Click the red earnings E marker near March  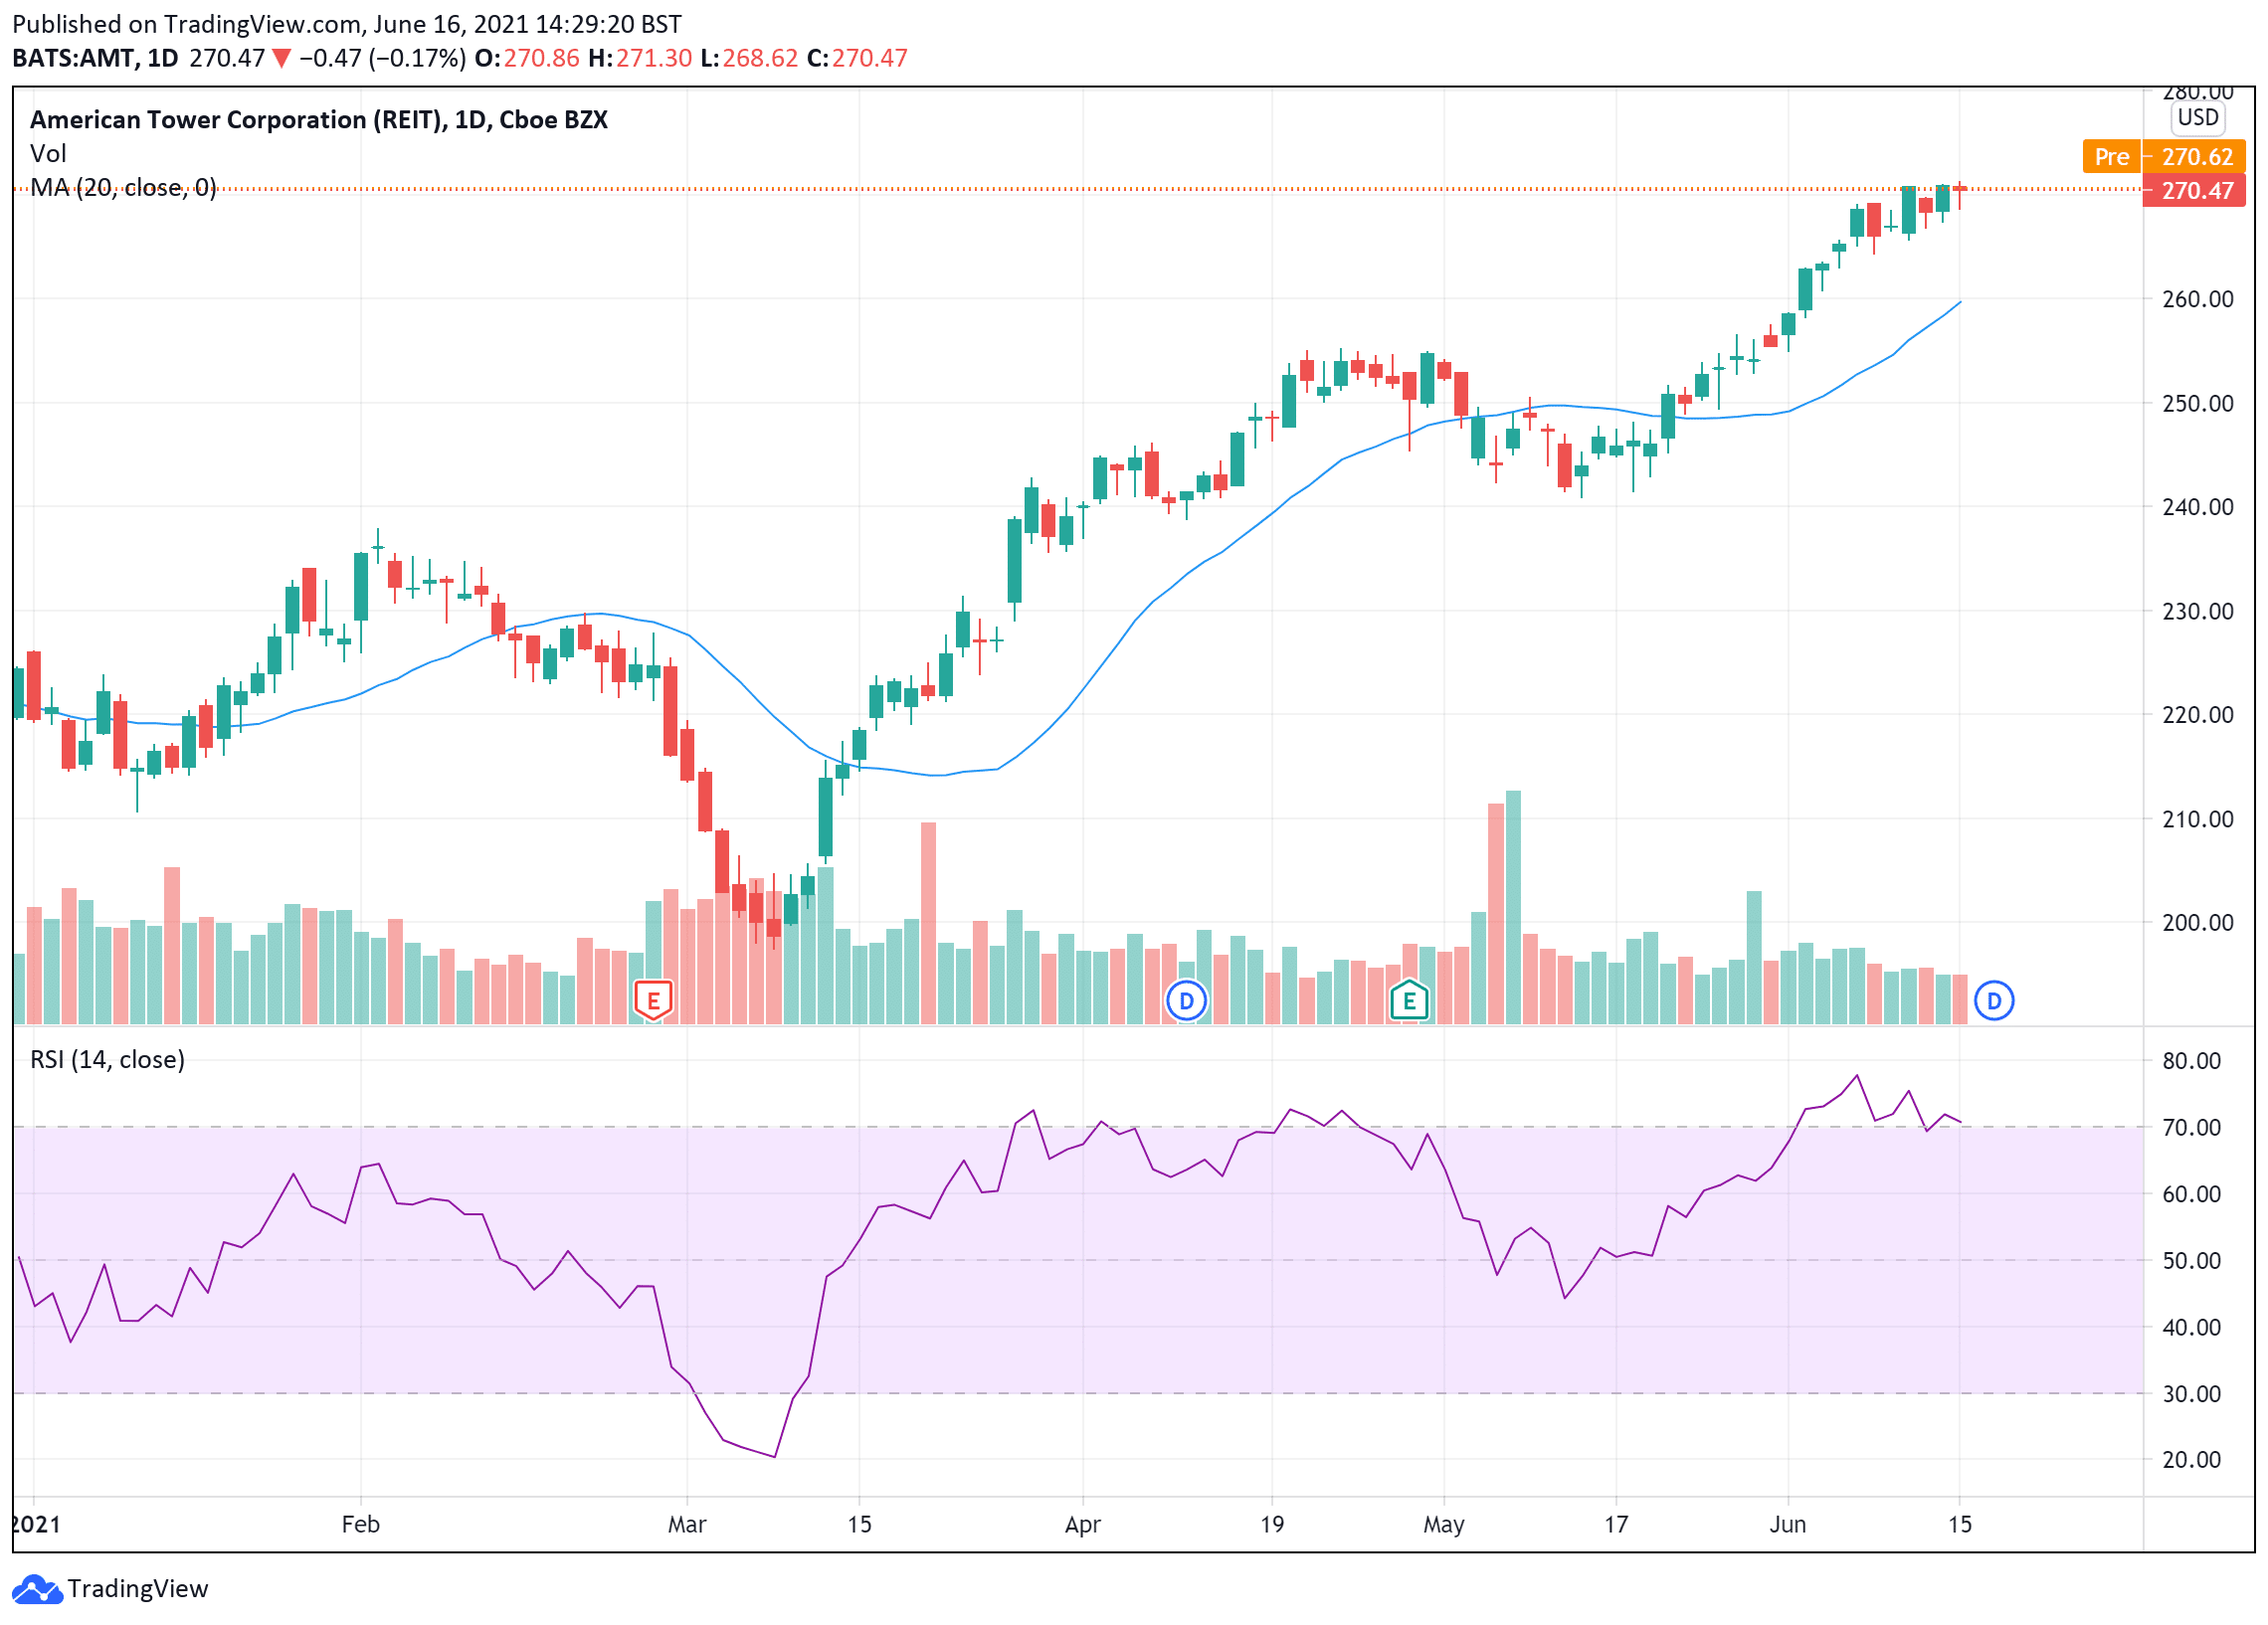pos(653,1000)
